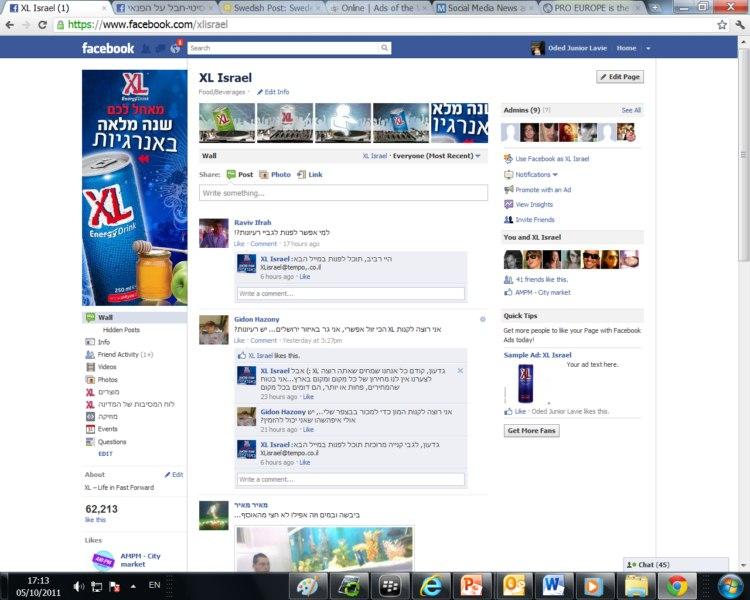Switch to Online Ads of the tab

(377, 8)
